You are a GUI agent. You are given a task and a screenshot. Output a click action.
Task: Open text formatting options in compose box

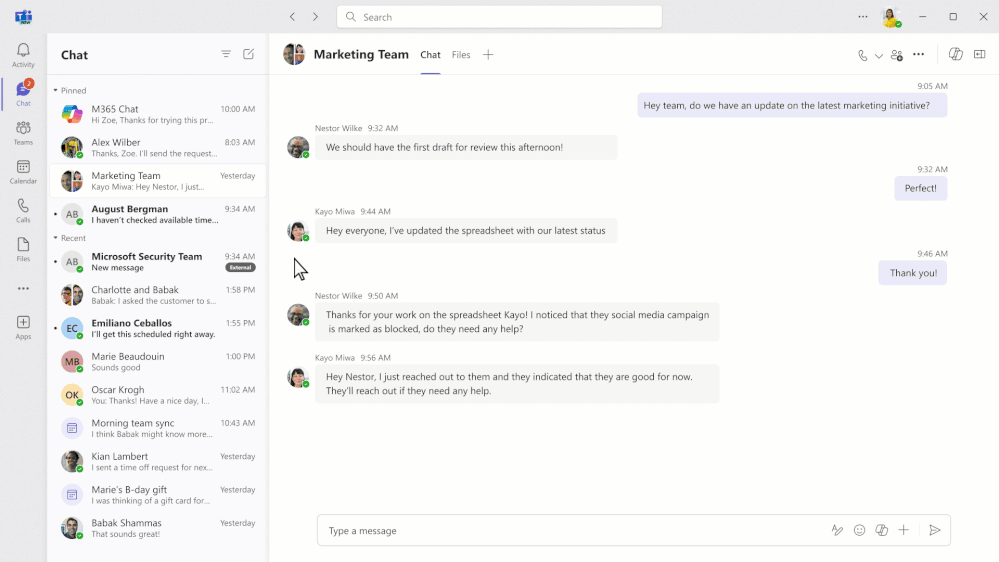pos(837,530)
